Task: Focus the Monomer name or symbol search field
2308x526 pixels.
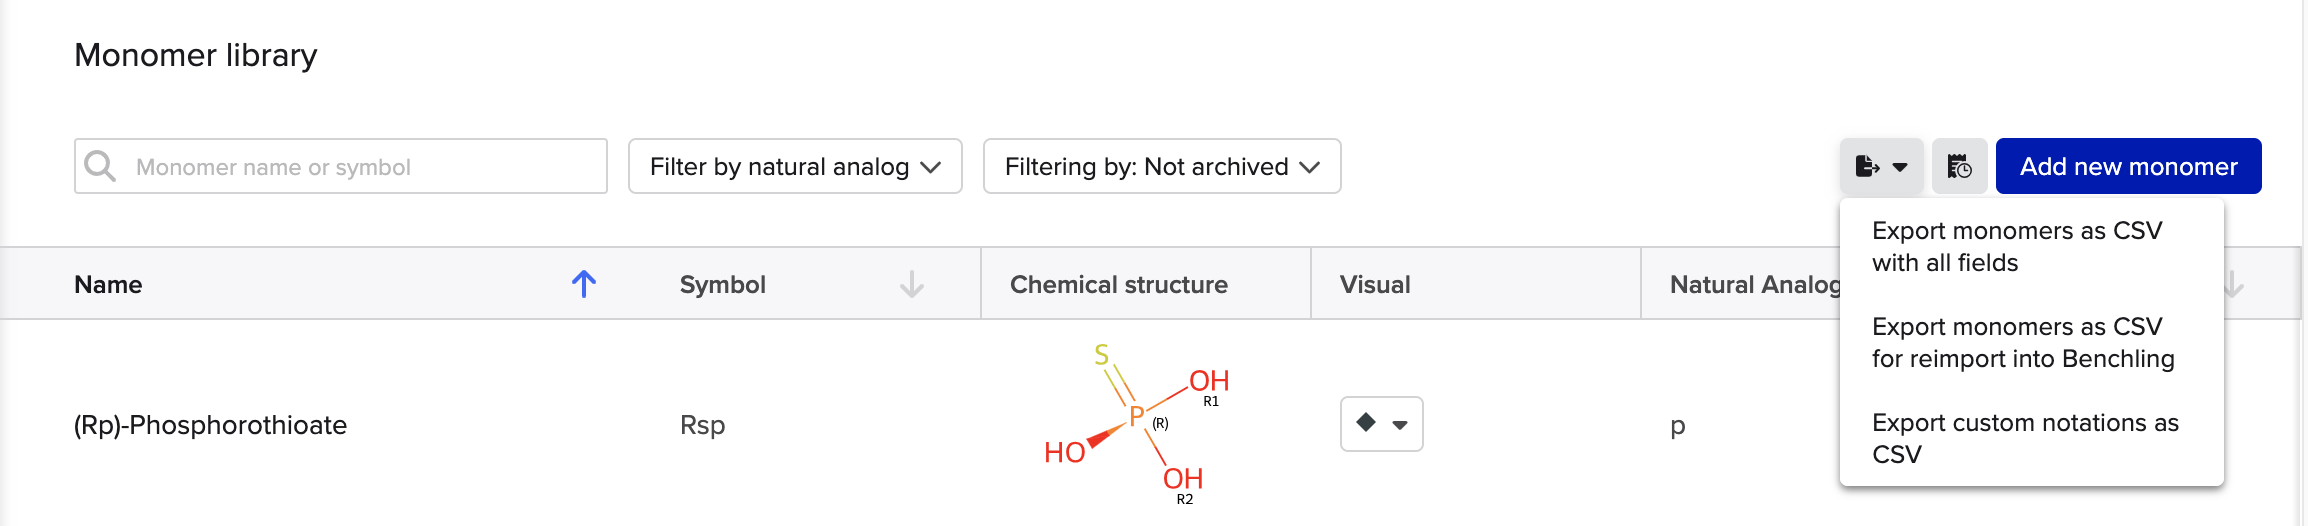Action: point(341,166)
